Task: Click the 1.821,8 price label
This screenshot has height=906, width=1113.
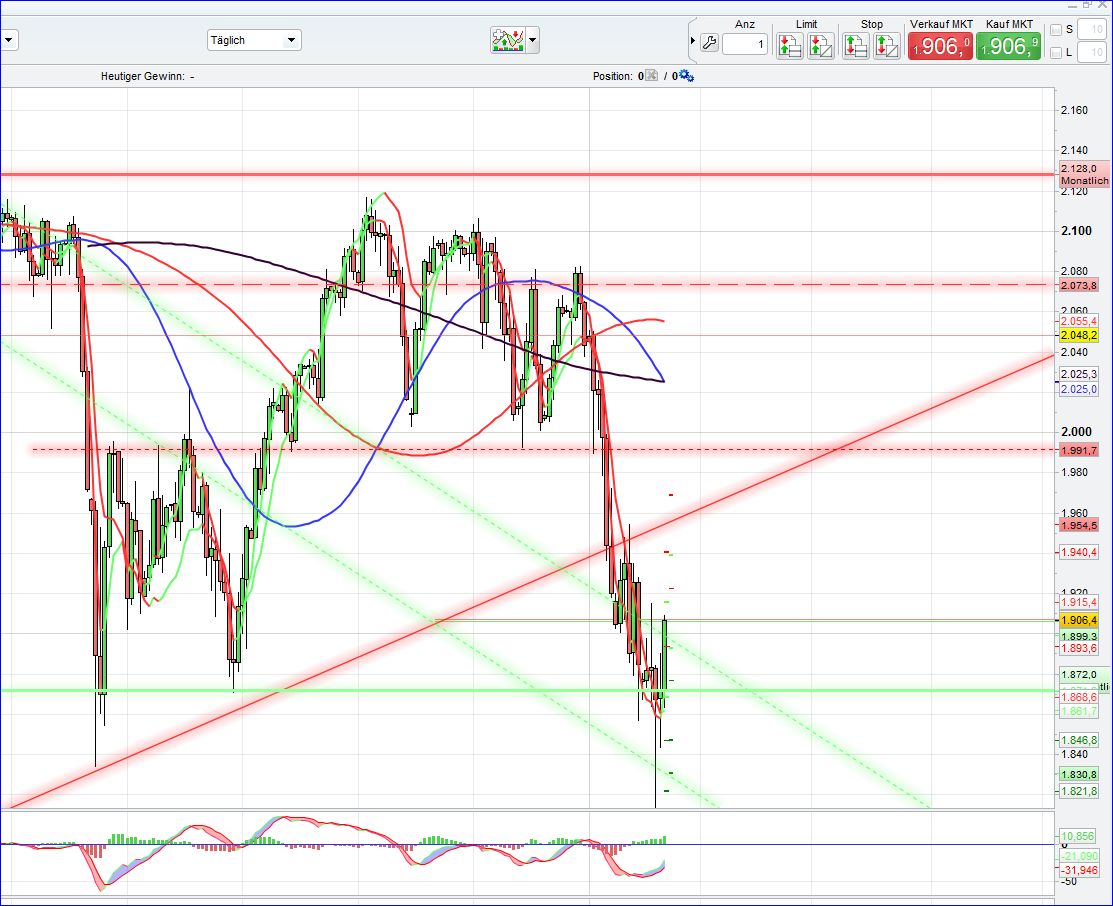Action: click(x=1078, y=791)
